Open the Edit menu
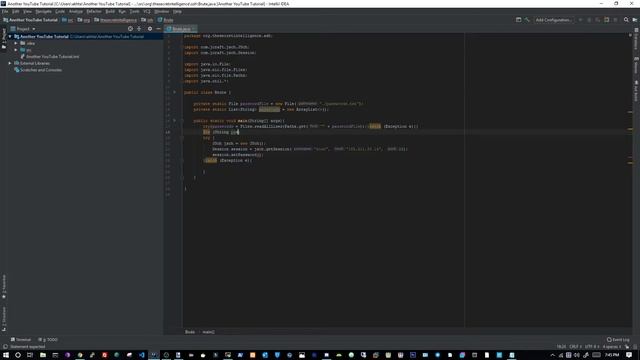This screenshot has width=640, height=360. 16,11
